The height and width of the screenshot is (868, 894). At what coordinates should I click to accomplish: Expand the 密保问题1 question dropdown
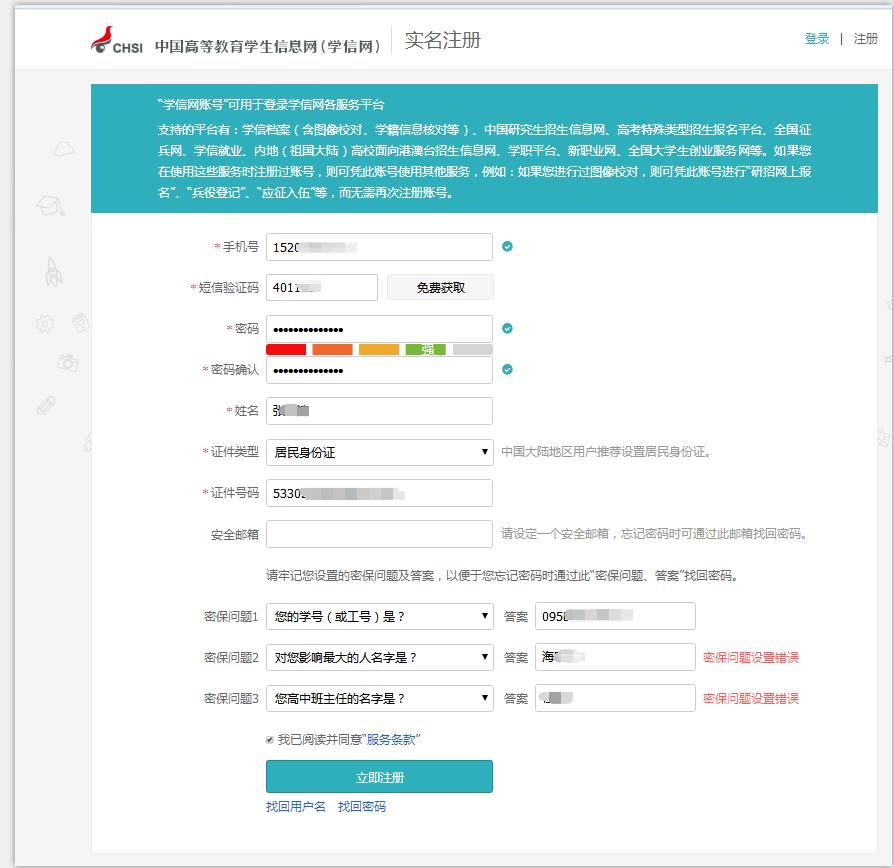(x=379, y=617)
